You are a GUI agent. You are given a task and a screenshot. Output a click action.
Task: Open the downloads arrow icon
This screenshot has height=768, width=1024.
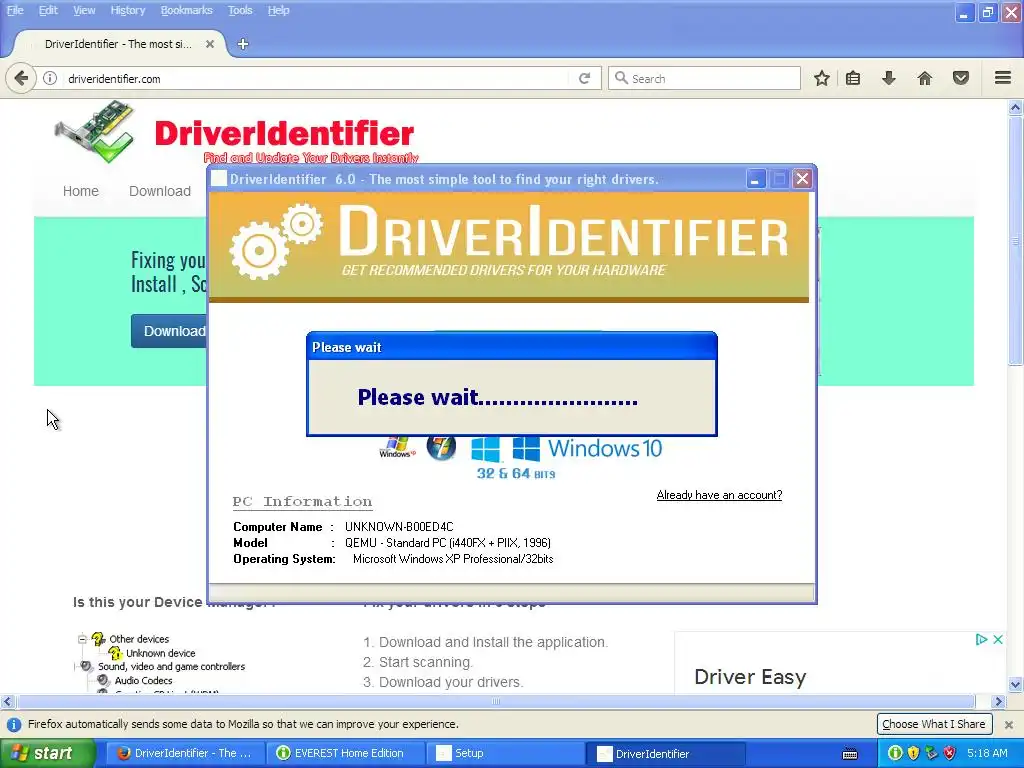pos(889,79)
